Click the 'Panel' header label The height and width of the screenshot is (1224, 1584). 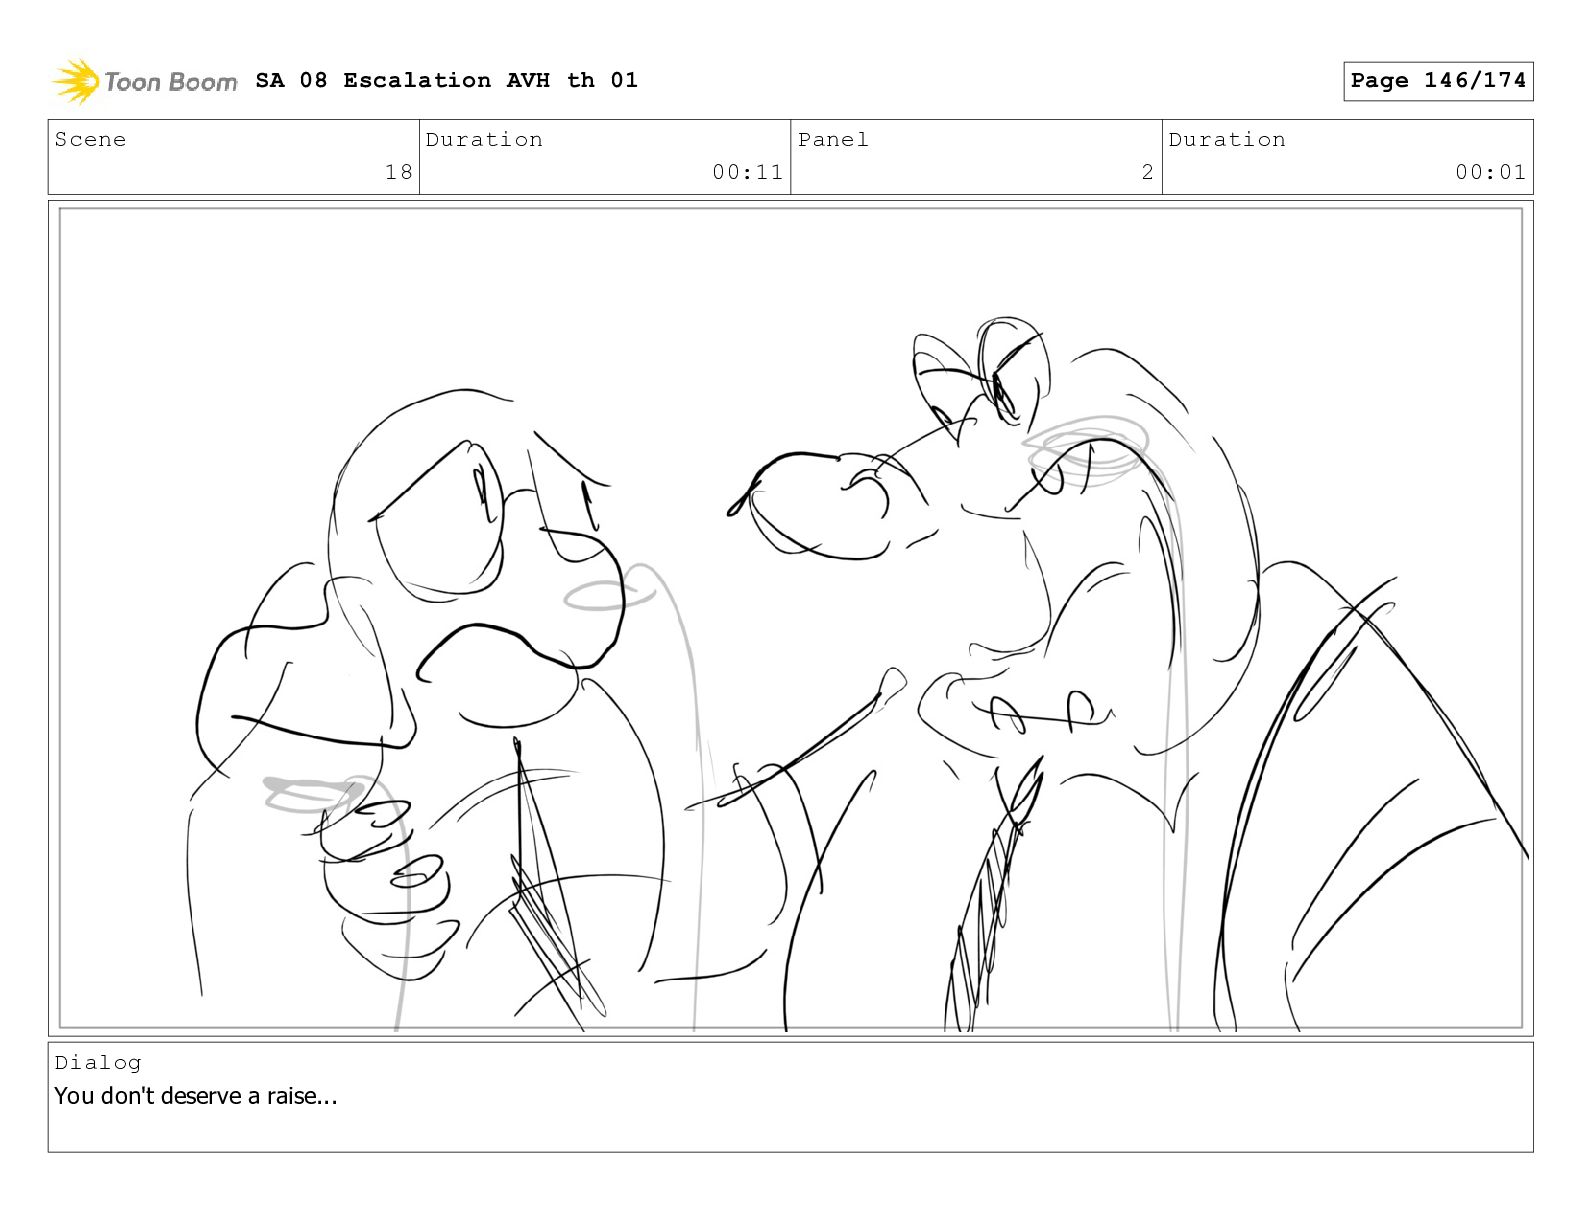coord(833,139)
